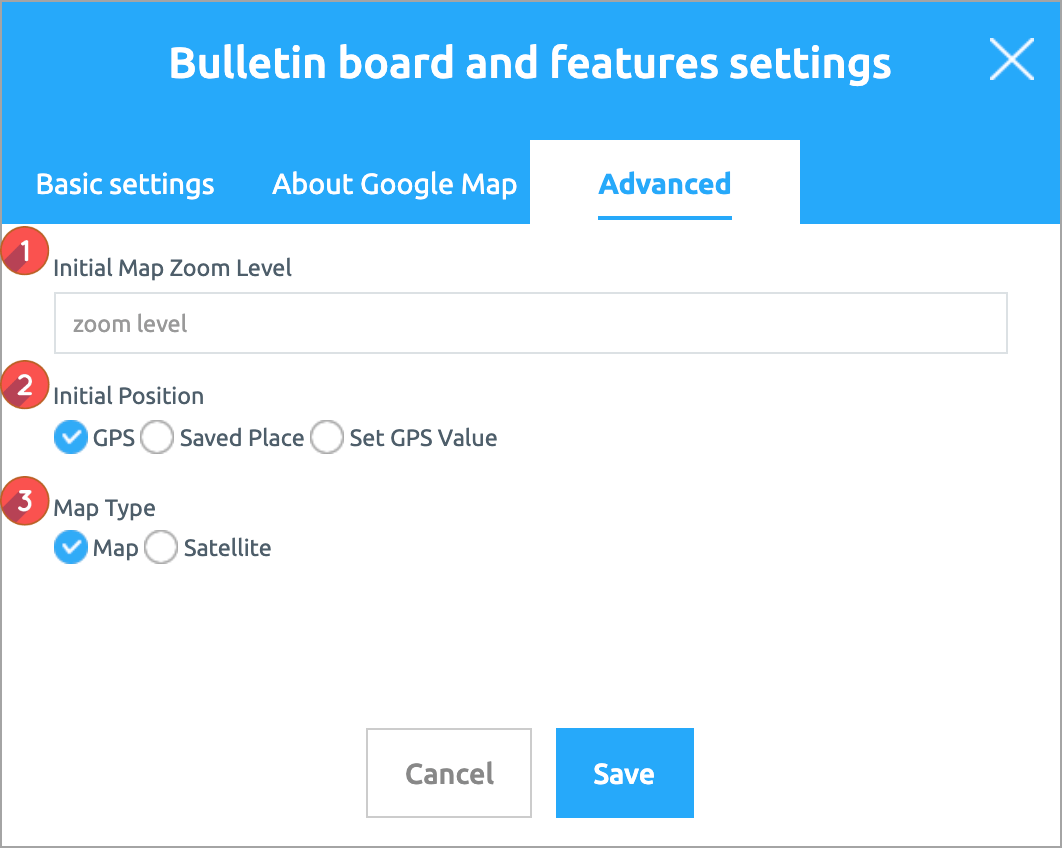1062x848 pixels.
Task: Select the Set GPS Value option
Action: 327,438
